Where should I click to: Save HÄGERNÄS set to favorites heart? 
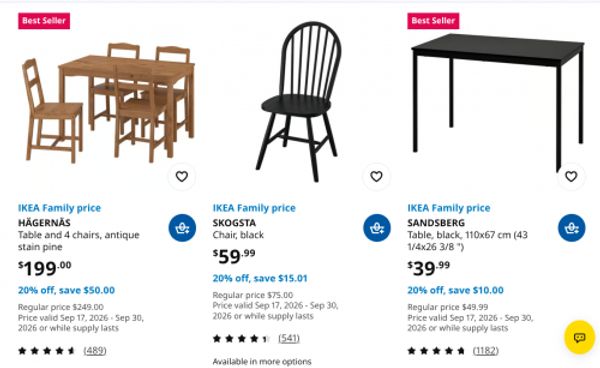[x=182, y=176]
